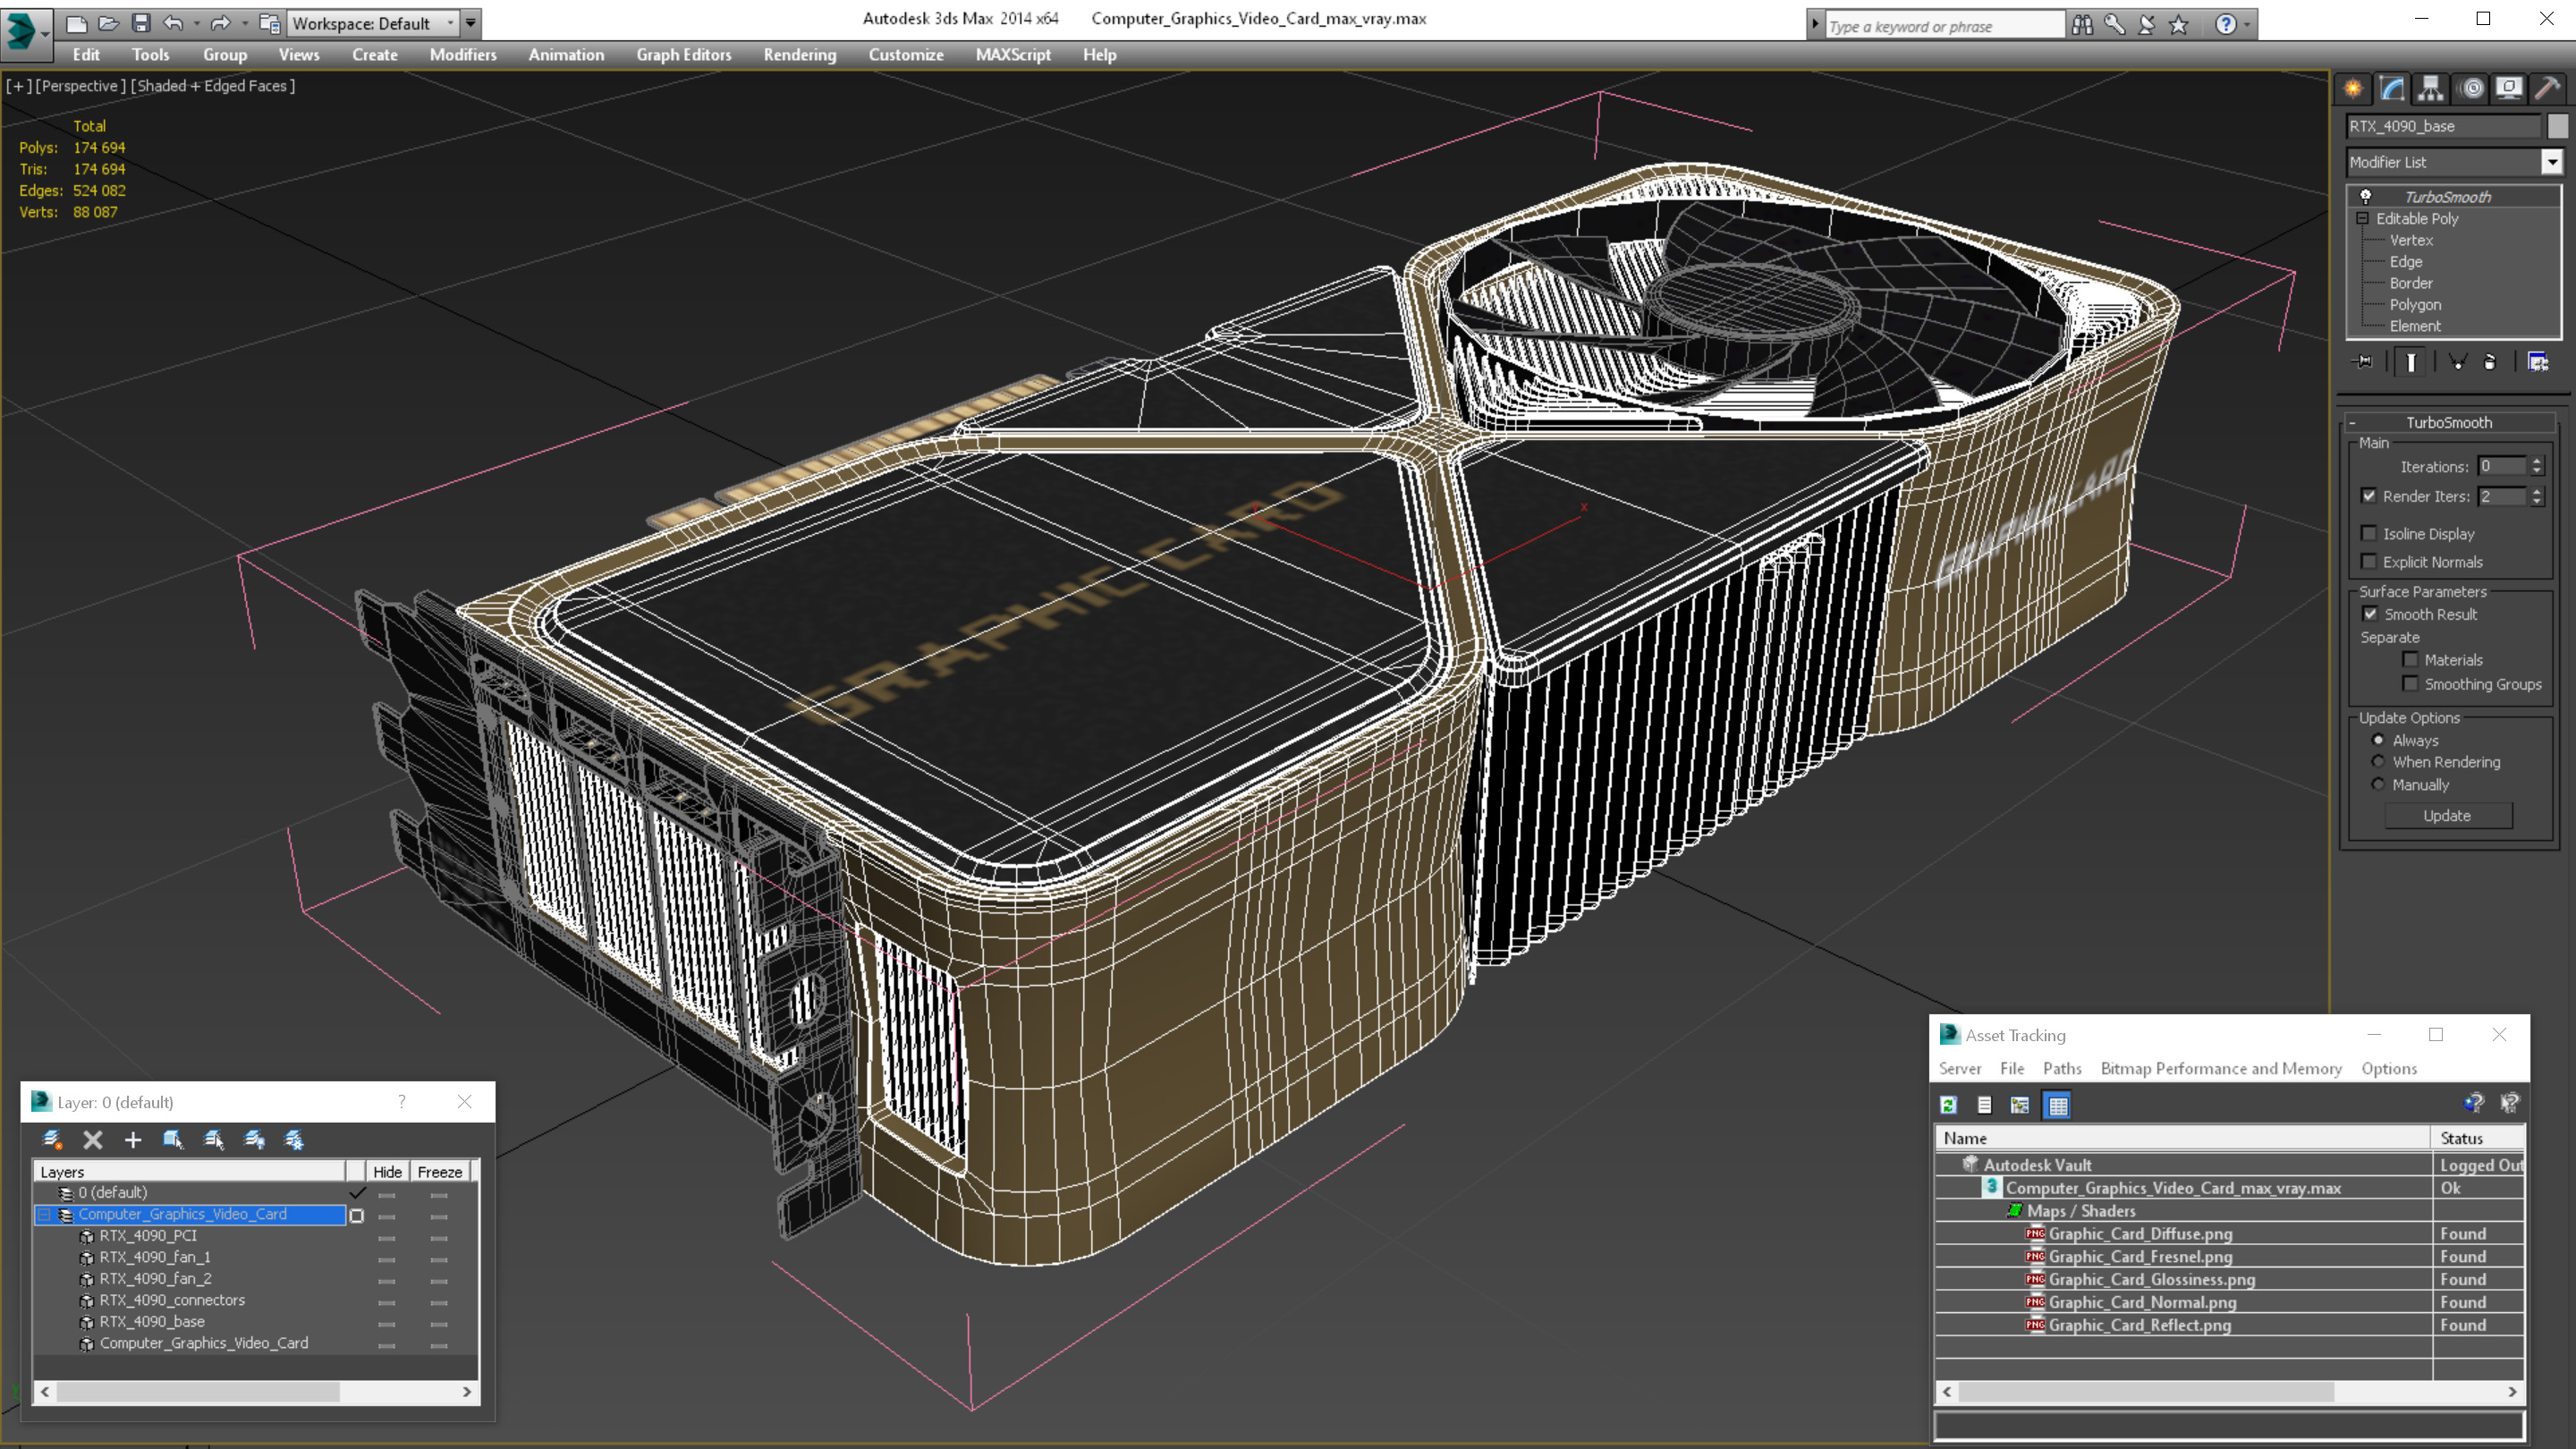
Task: Enable Separate by Smoothing Groups checkbox
Action: pos(2411,683)
